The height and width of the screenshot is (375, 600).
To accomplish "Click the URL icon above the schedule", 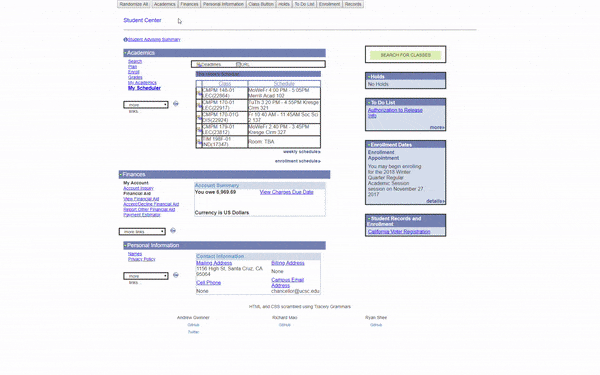I will point(238,64).
